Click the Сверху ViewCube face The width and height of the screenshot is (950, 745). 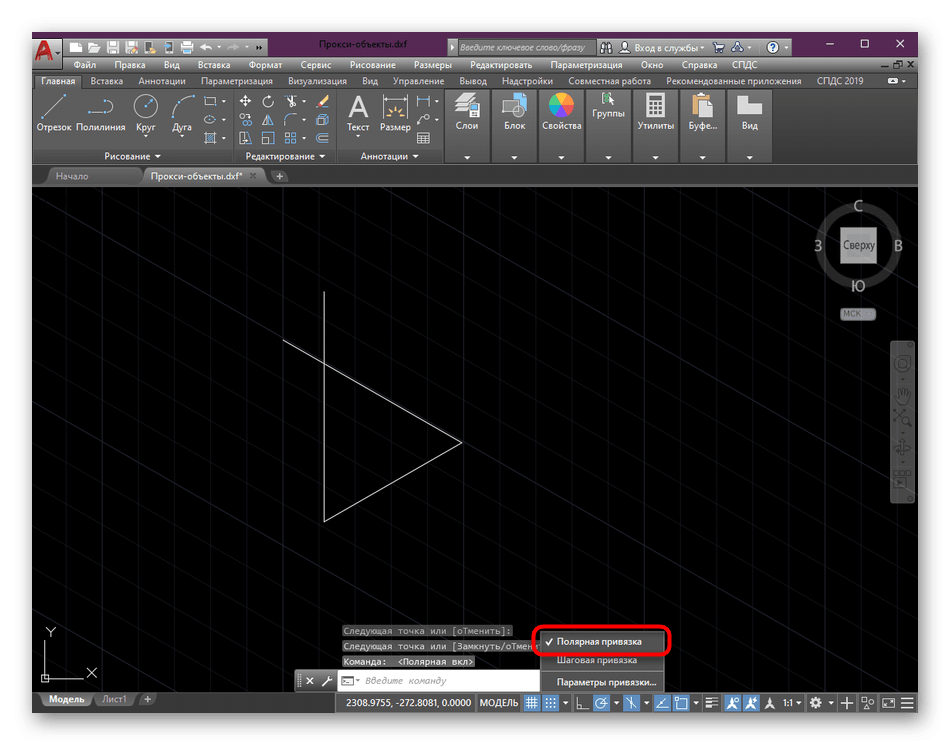[x=859, y=245]
